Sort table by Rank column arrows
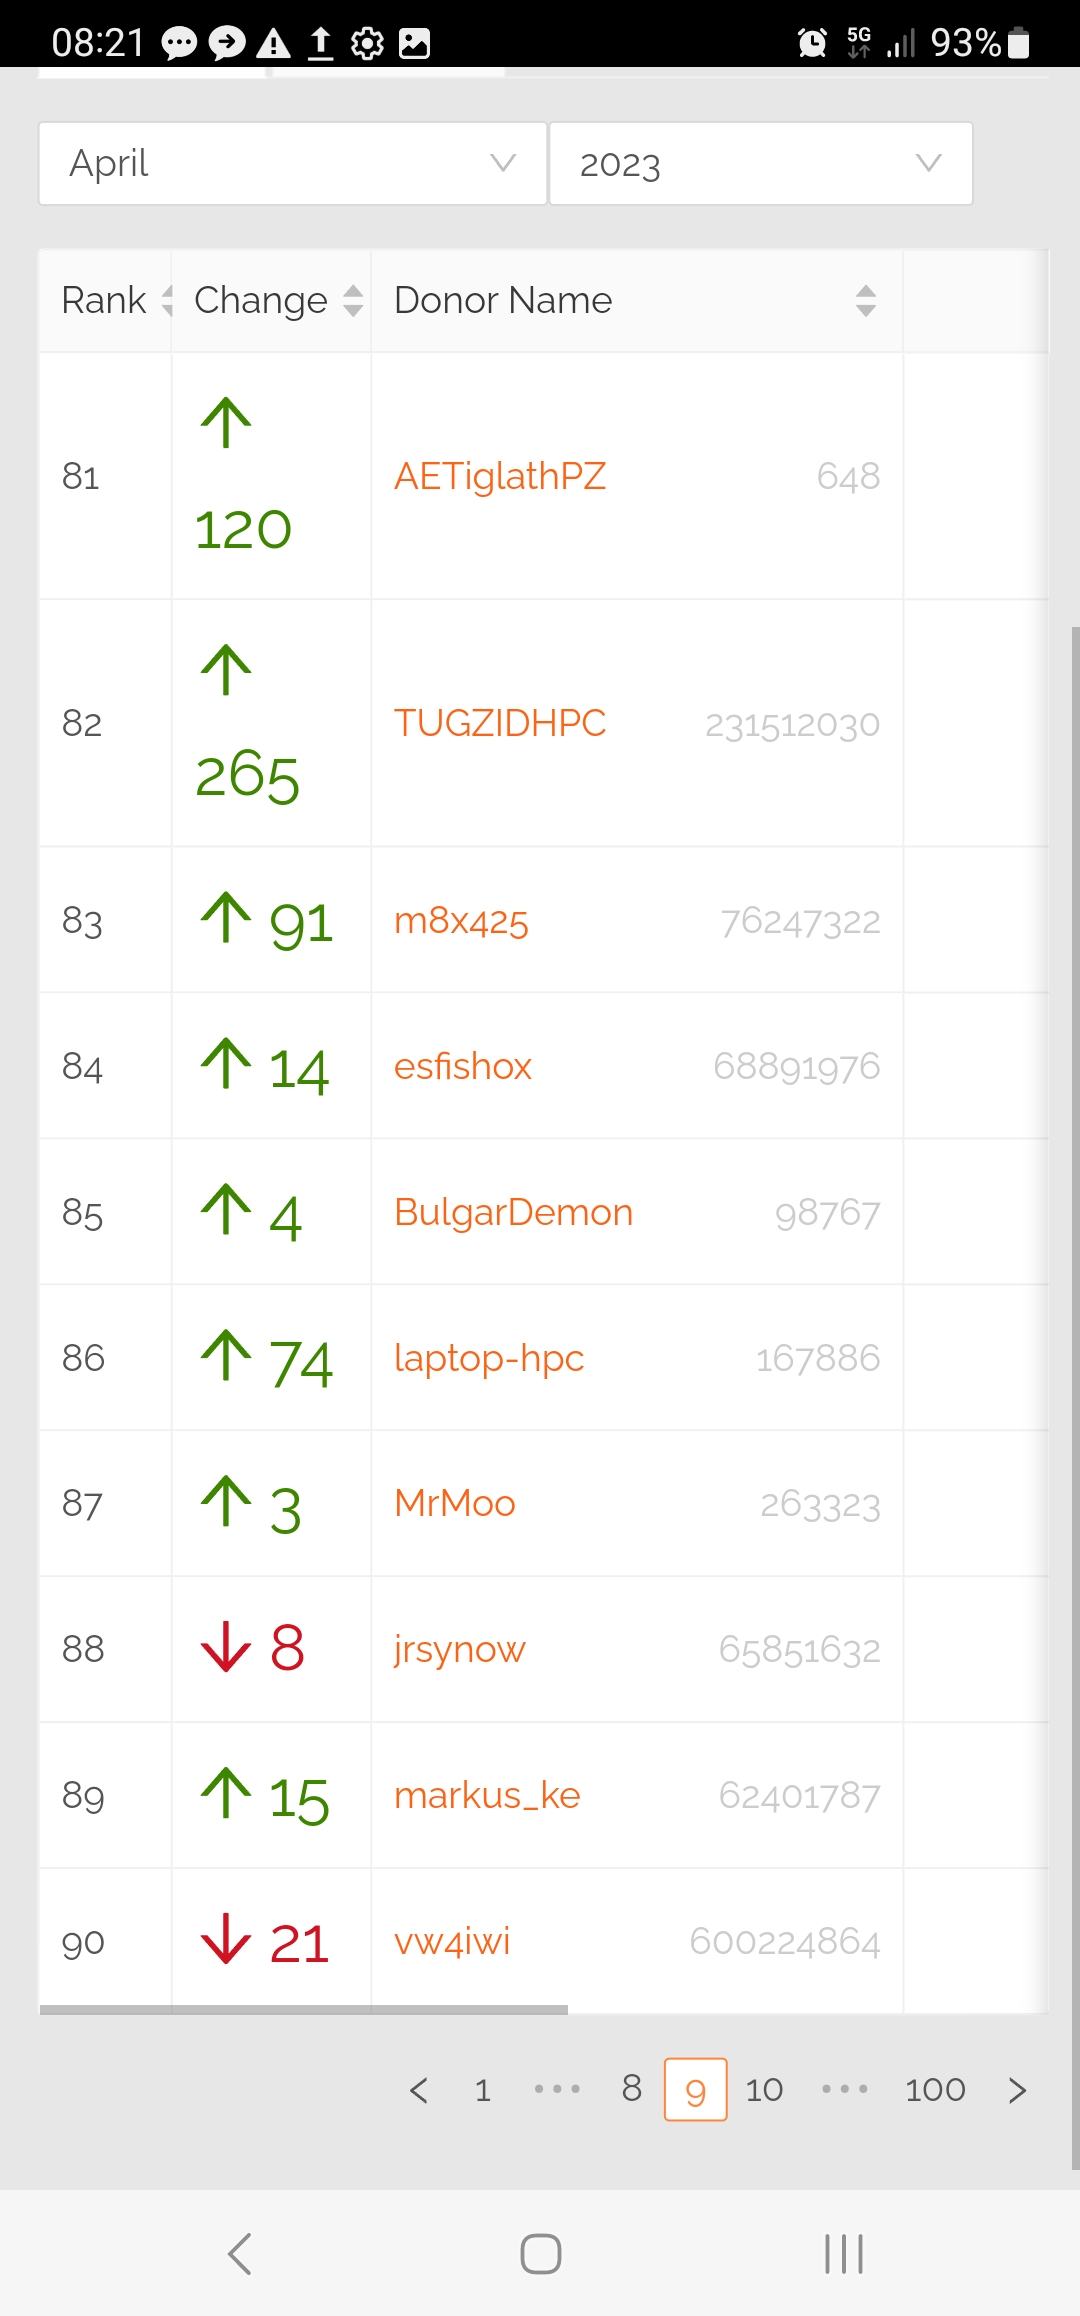1080x2316 pixels. [x=167, y=300]
